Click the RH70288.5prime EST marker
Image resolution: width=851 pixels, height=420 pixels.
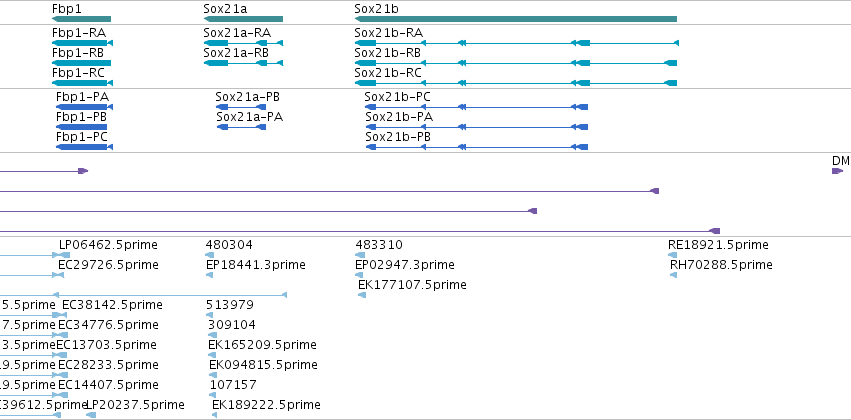pos(674,275)
